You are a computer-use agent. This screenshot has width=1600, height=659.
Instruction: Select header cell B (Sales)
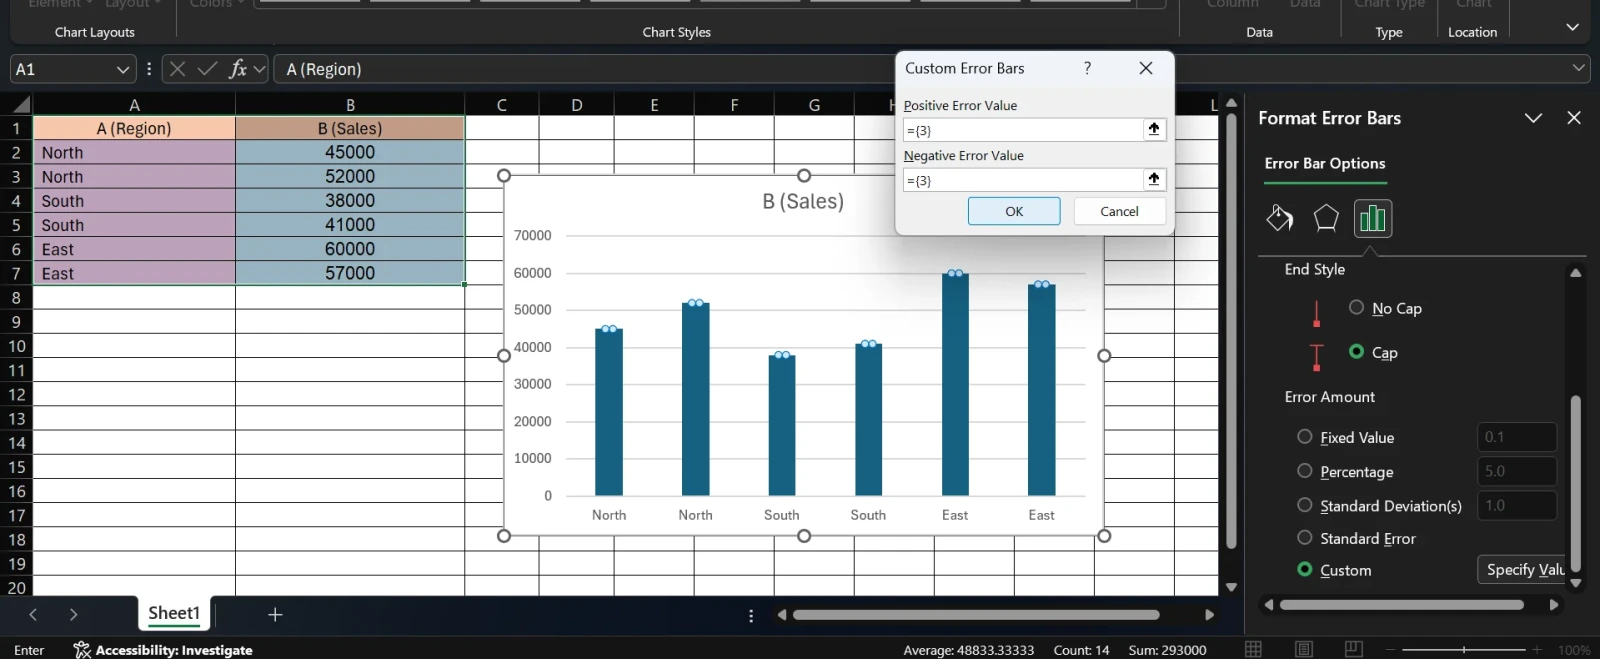point(350,128)
